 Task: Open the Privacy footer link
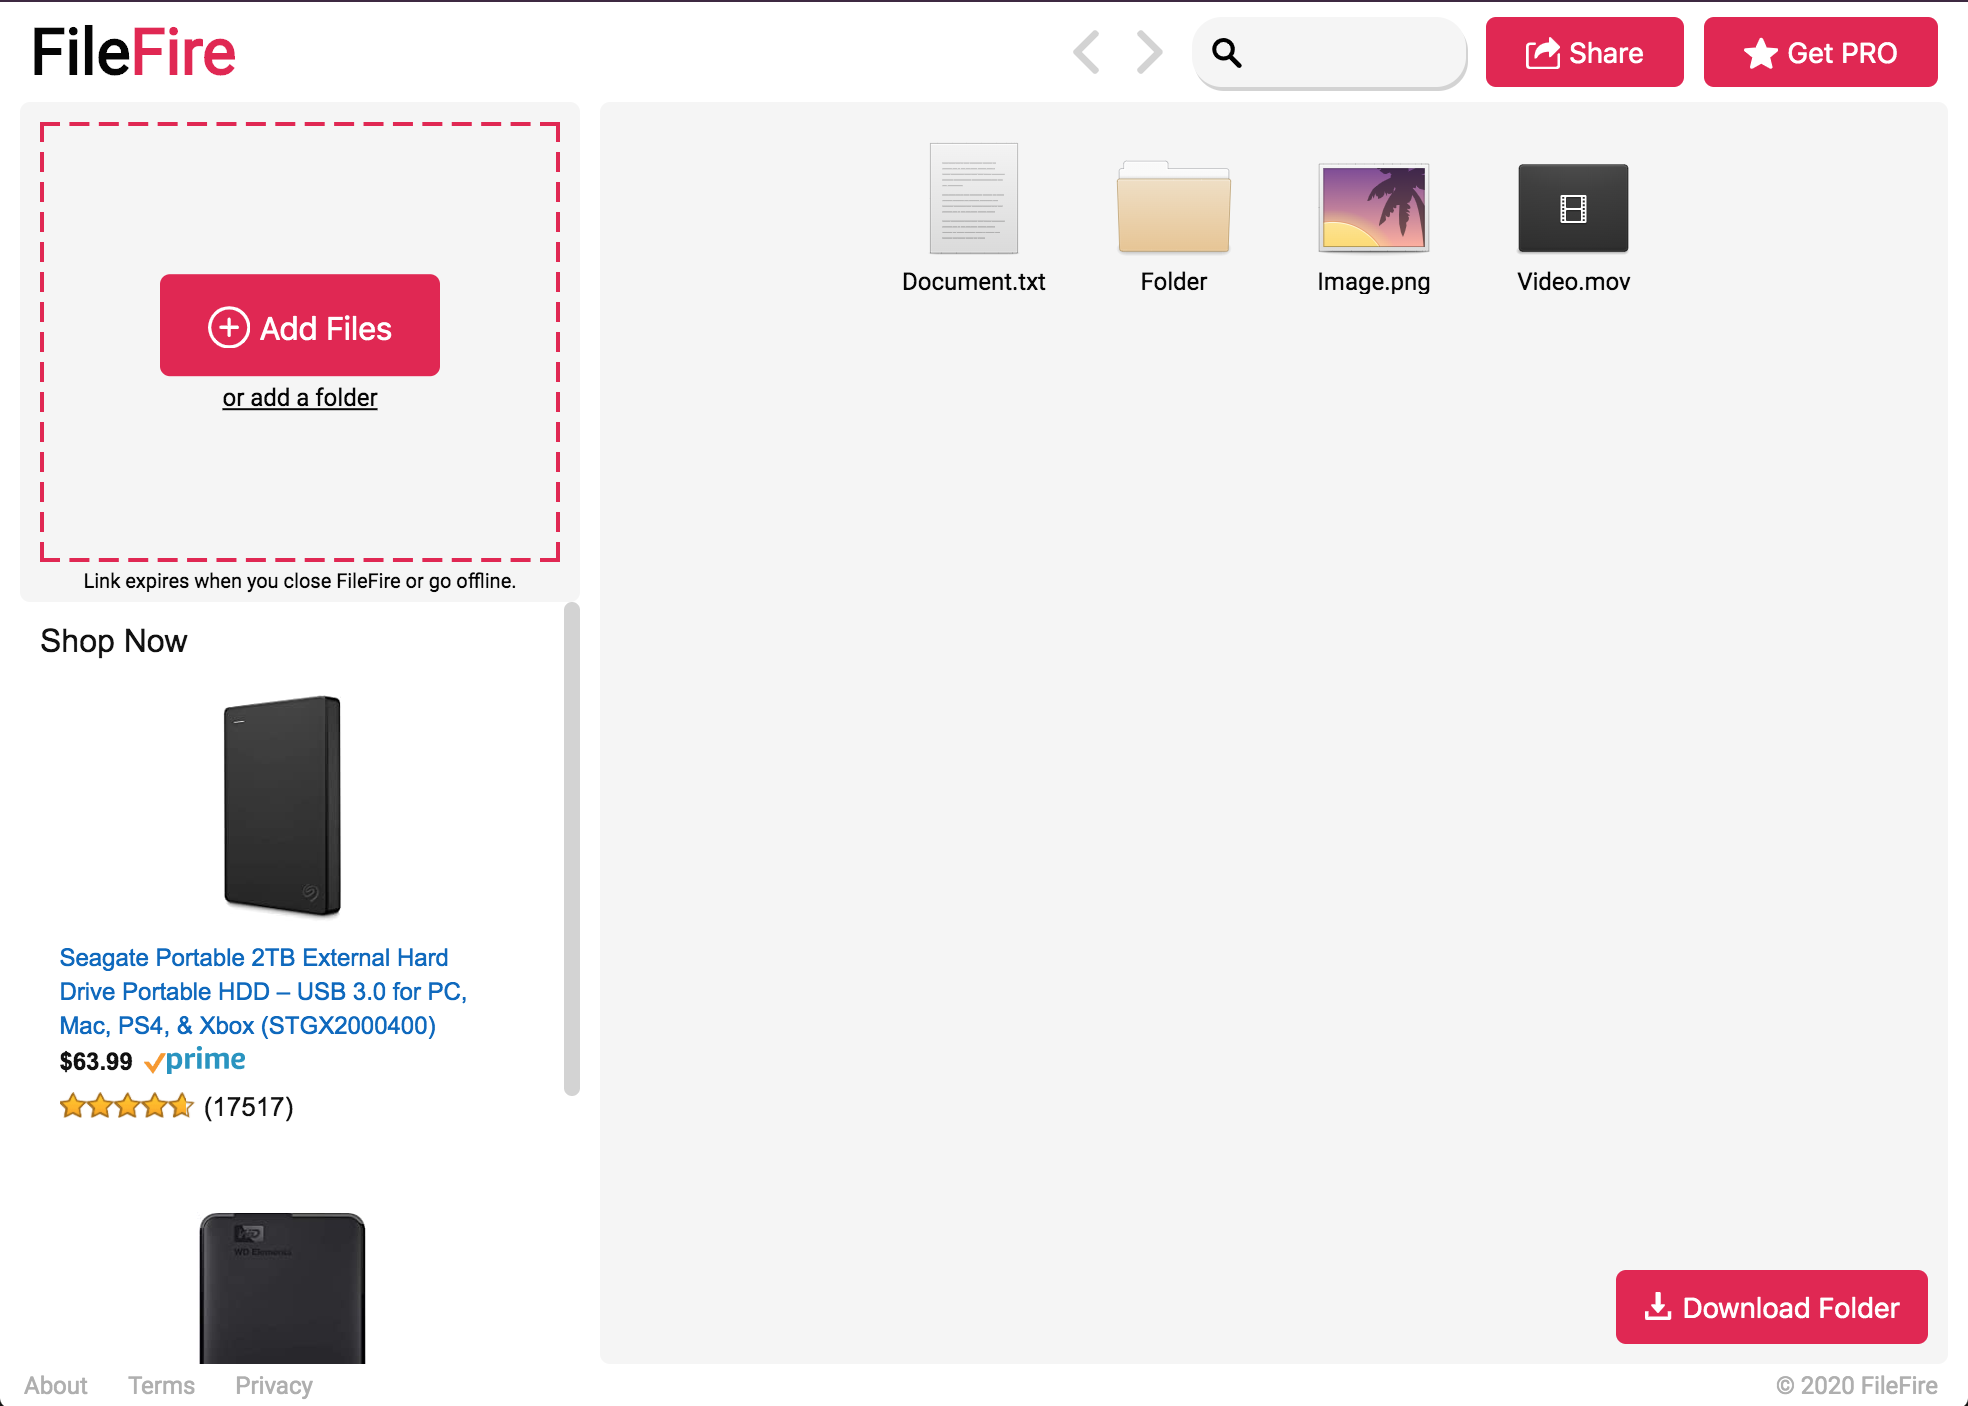[x=274, y=1385]
